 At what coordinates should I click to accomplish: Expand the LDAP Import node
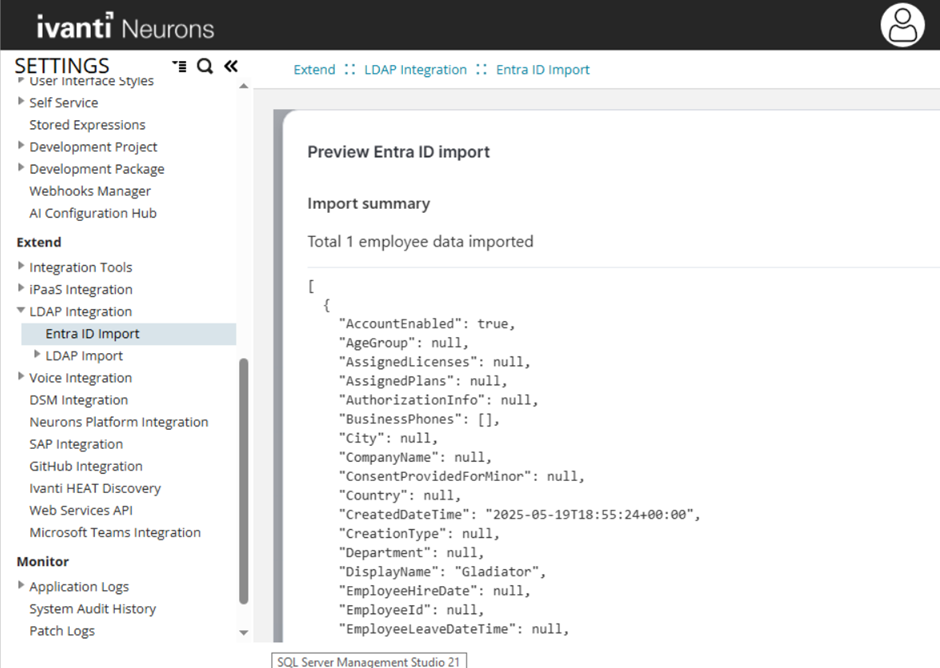click(37, 355)
